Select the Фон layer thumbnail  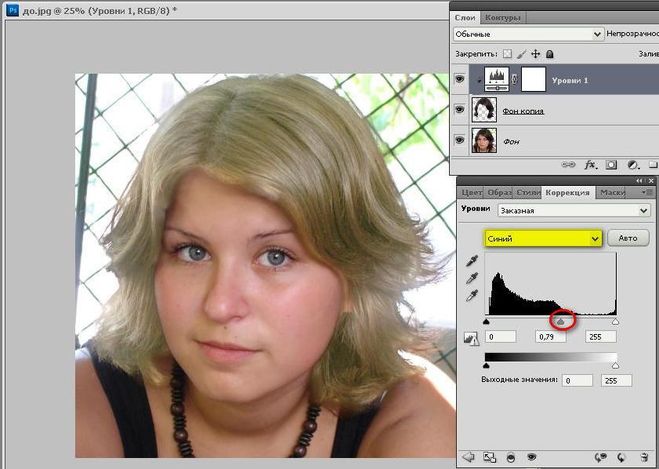pos(484,140)
